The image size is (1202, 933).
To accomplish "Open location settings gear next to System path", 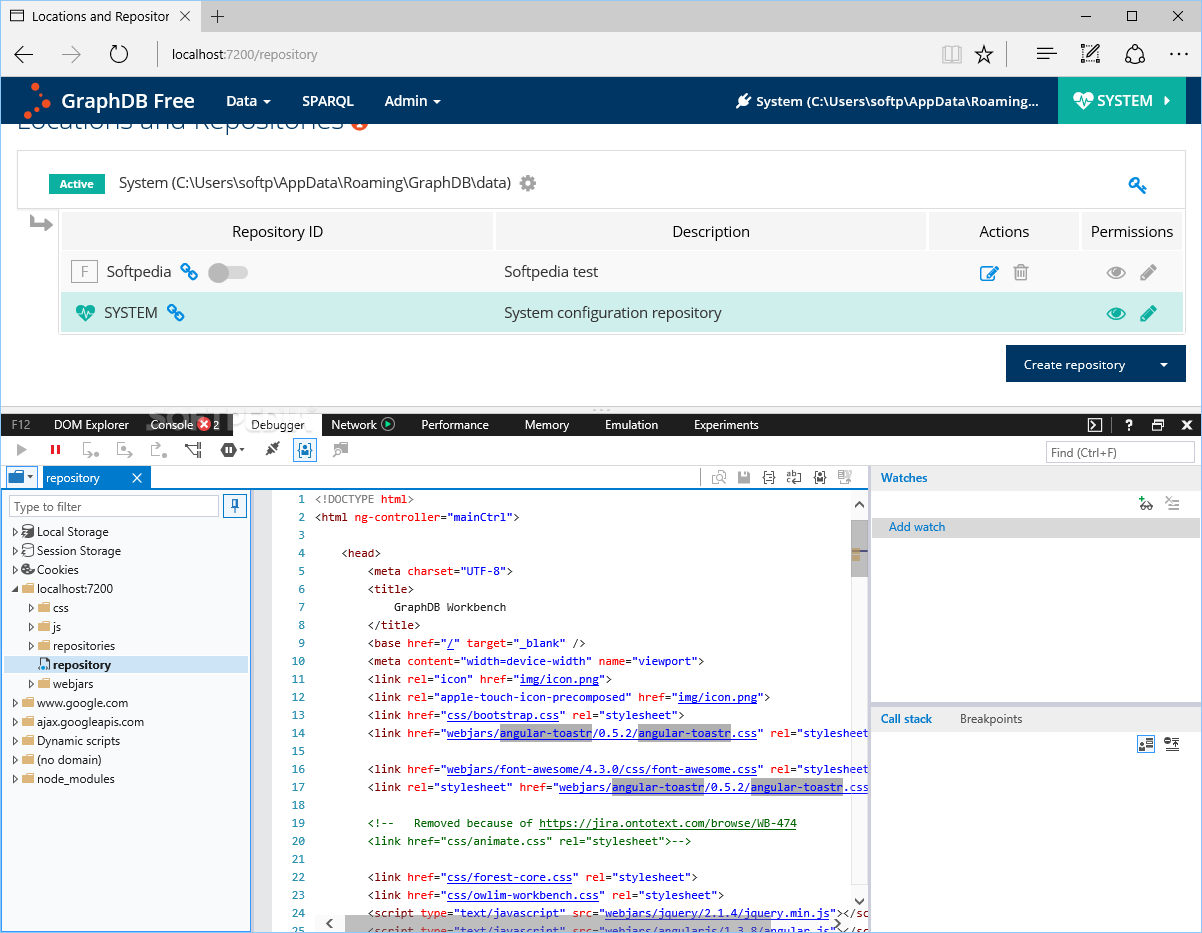I will click(x=528, y=183).
